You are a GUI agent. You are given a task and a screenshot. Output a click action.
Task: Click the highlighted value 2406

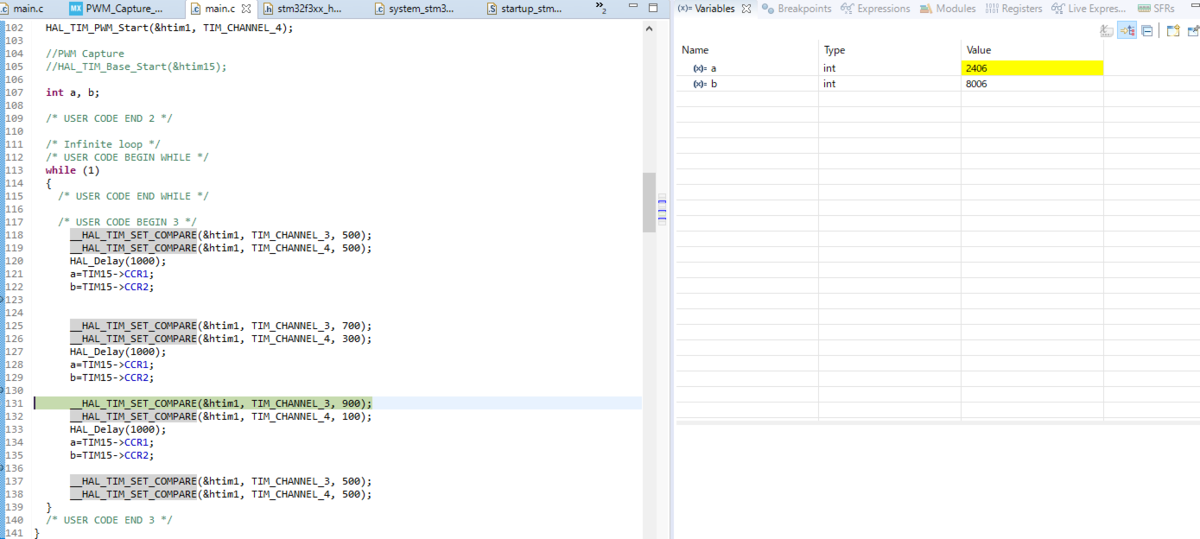(x=1032, y=68)
